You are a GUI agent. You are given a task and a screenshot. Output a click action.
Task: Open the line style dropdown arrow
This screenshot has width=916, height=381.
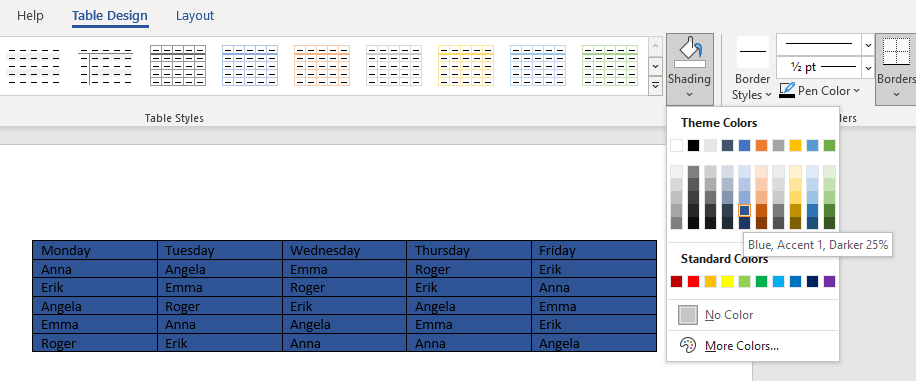click(868, 44)
